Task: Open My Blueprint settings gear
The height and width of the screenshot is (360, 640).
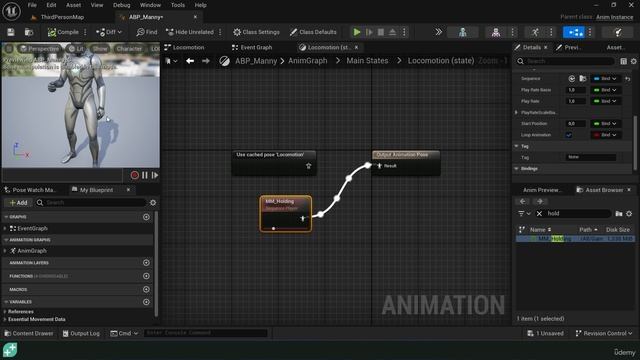Action: [x=153, y=202]
